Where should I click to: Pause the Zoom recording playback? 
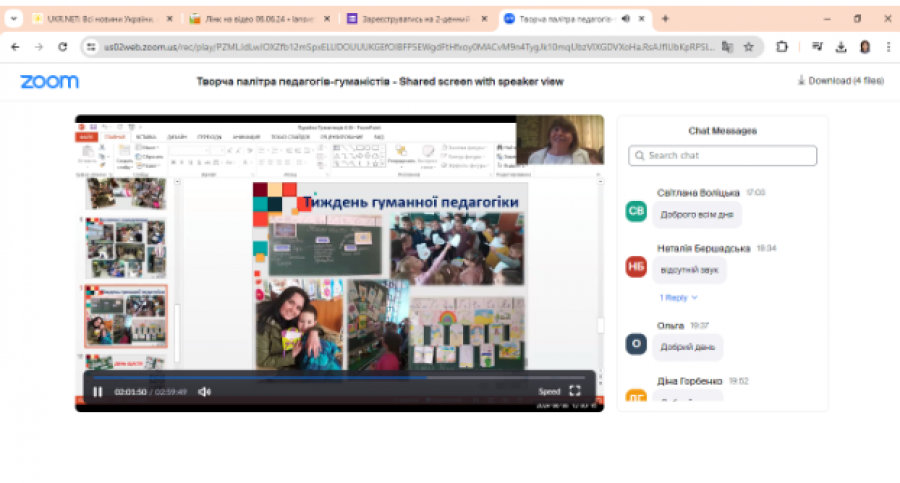(x=98, y=392)
